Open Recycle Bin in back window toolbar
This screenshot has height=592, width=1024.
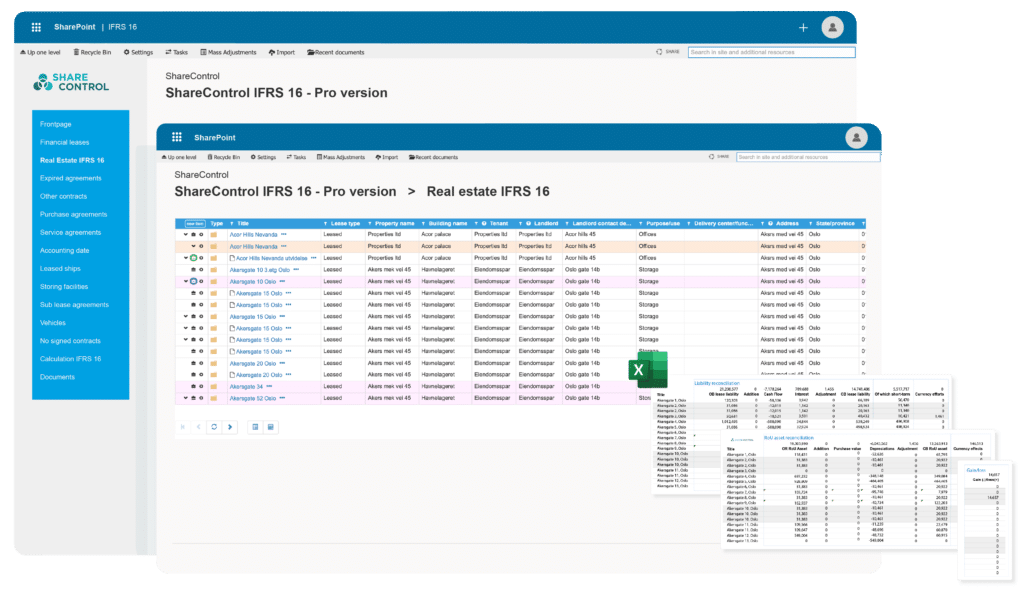(x=92, y=52)
